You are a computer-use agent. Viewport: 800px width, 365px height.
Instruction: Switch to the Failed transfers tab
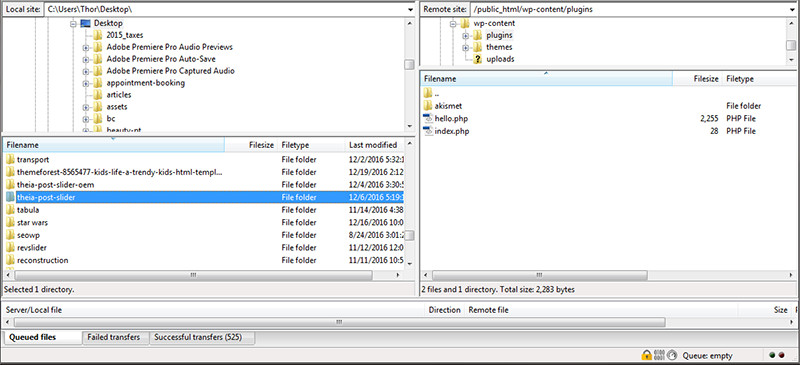pos(116,337)
